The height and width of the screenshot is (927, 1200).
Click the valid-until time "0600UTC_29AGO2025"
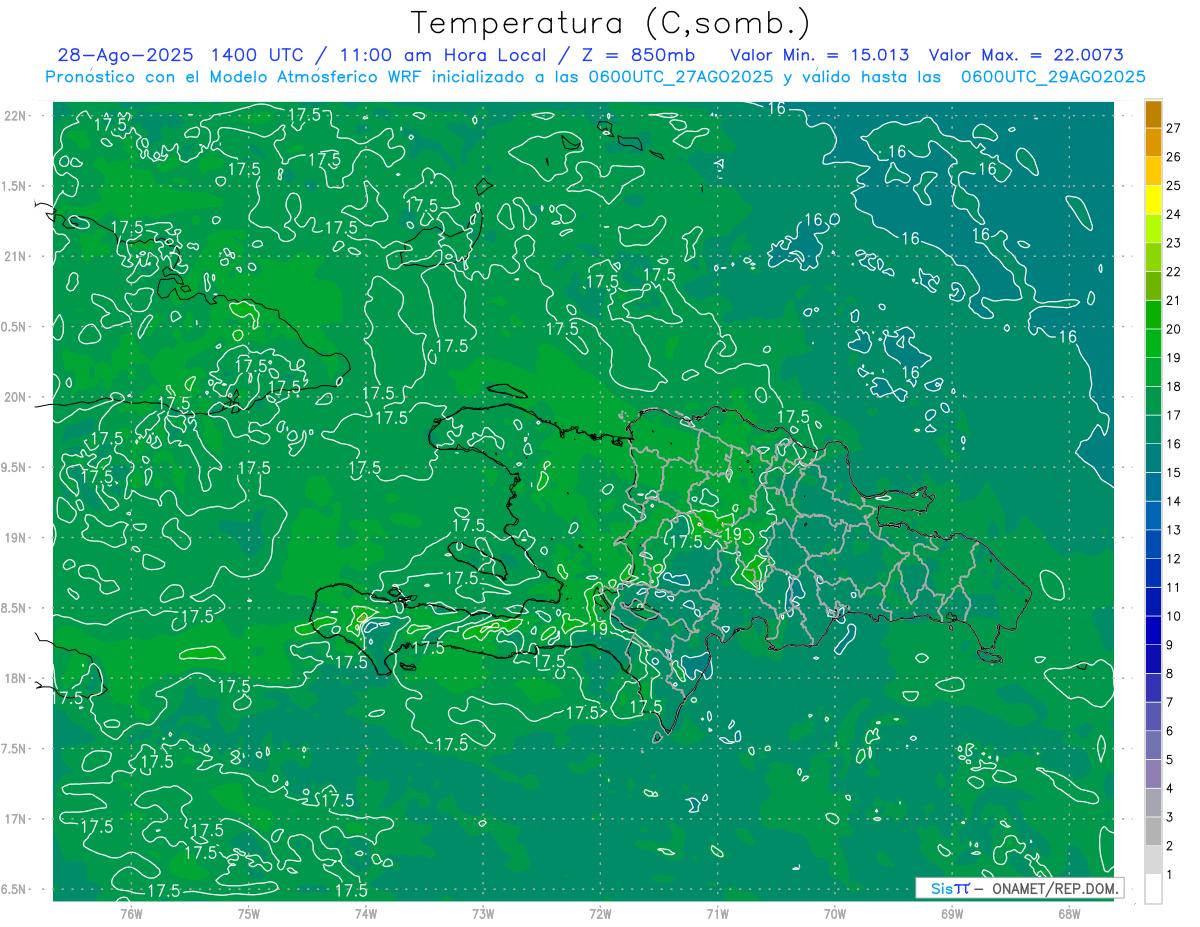coord(1053,77)
